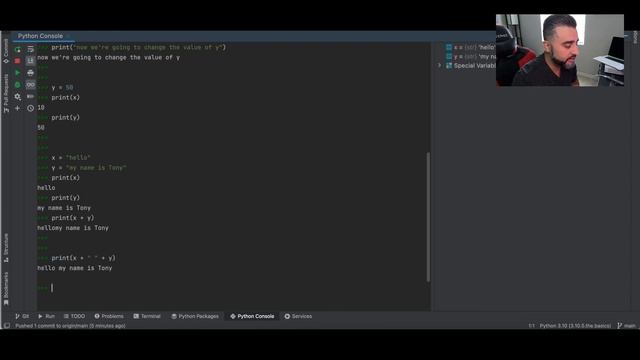Image resolution: width=640 pixels, height=360 pixels.
Task: Open Browse Console History clock icon
Action: [x=31, y=108]
